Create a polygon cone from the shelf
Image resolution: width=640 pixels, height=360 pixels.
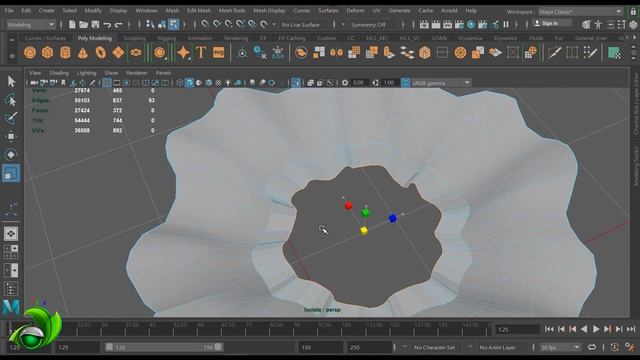coord(83,53)
